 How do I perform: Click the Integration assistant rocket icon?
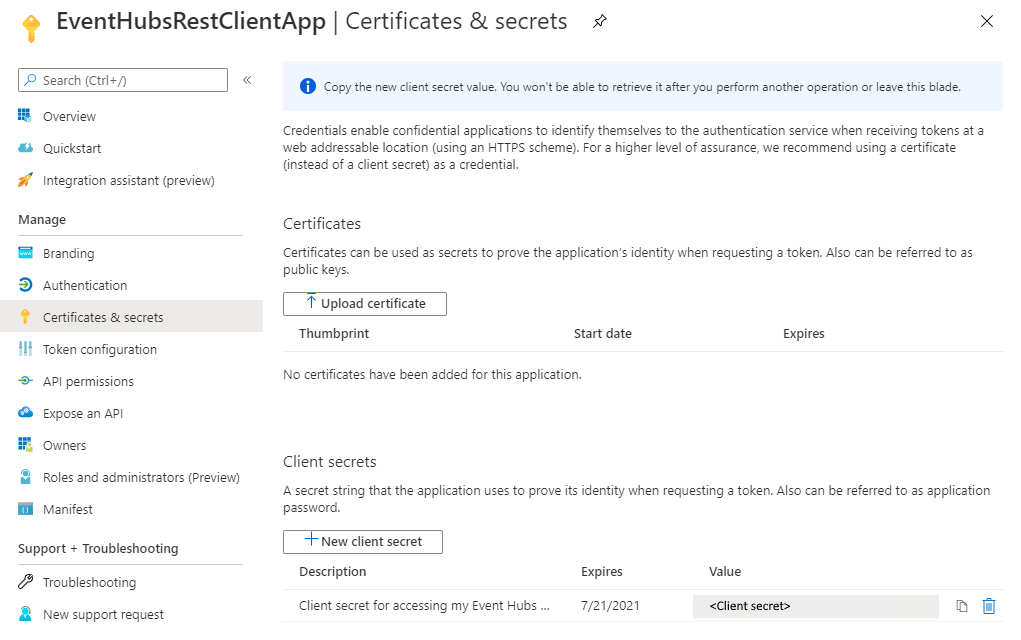point(25,181)
